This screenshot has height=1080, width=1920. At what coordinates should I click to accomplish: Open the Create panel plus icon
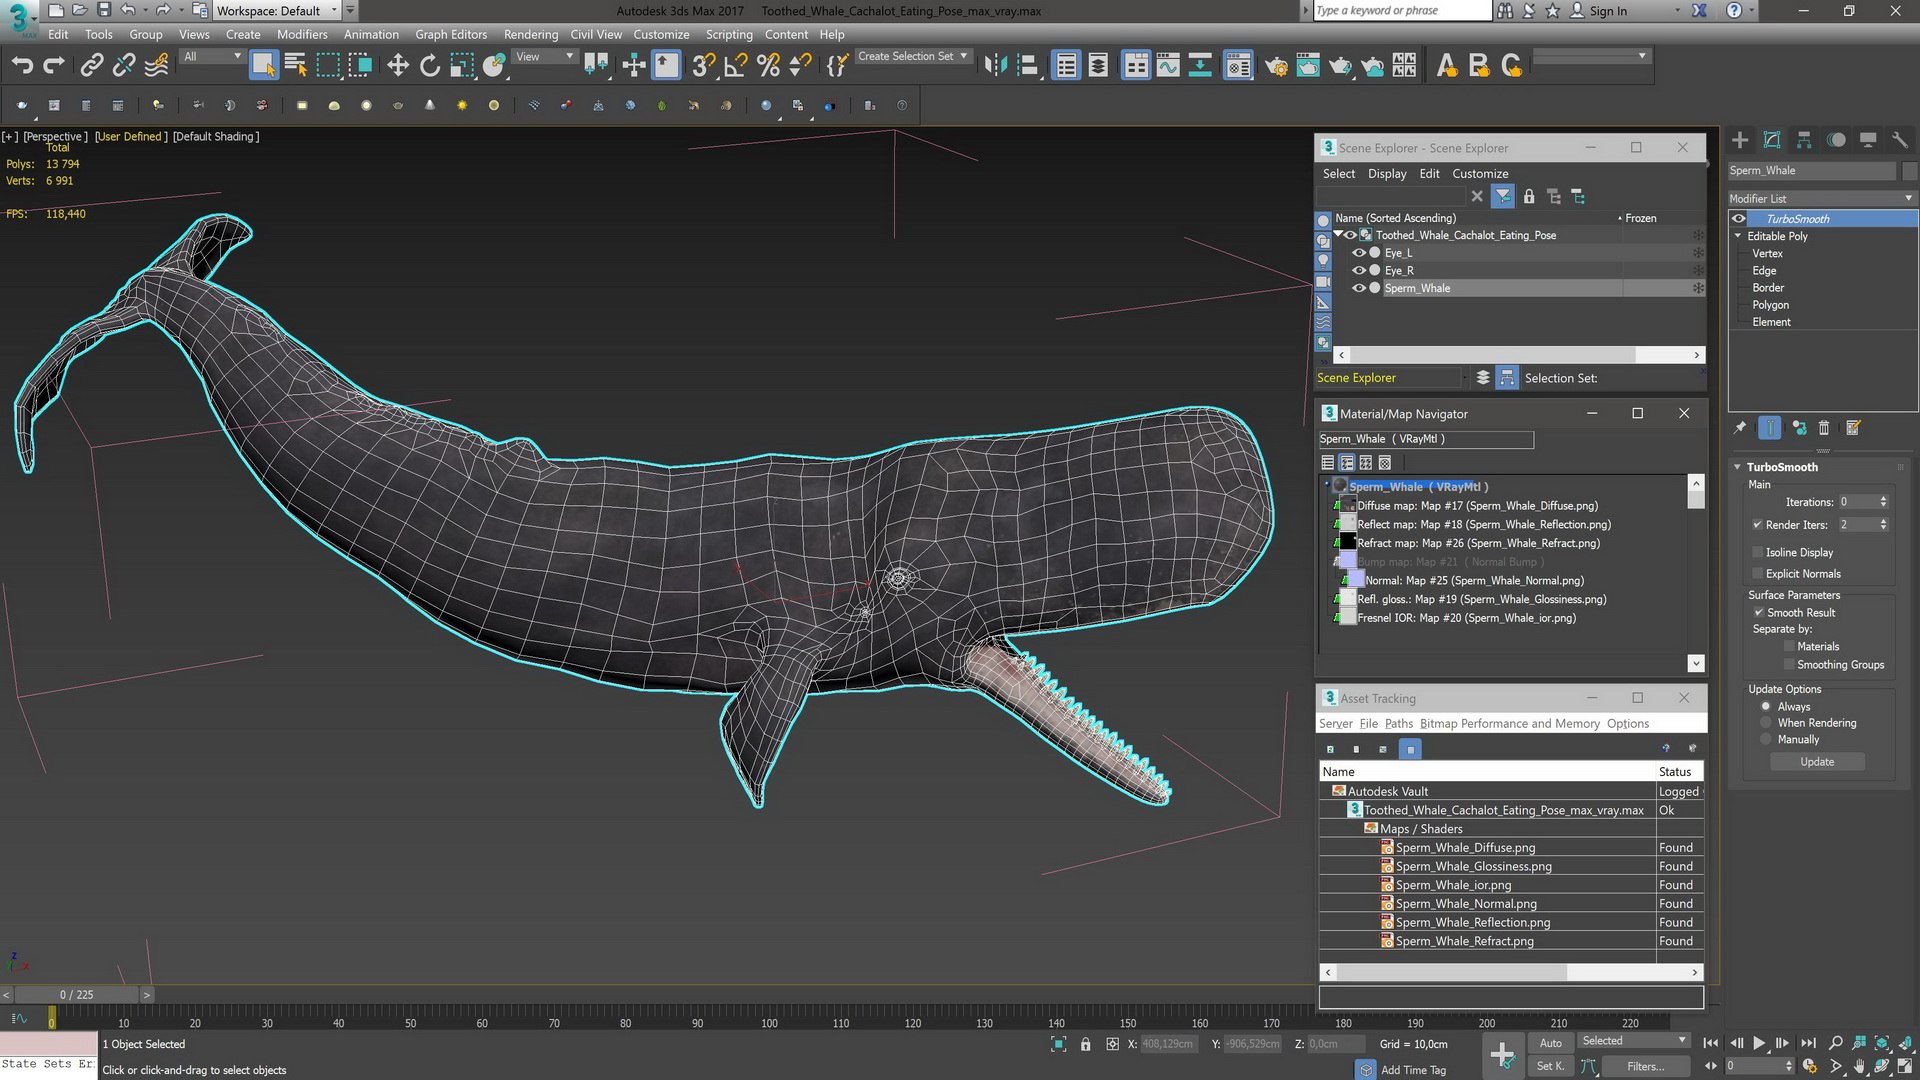[1740, 140]
